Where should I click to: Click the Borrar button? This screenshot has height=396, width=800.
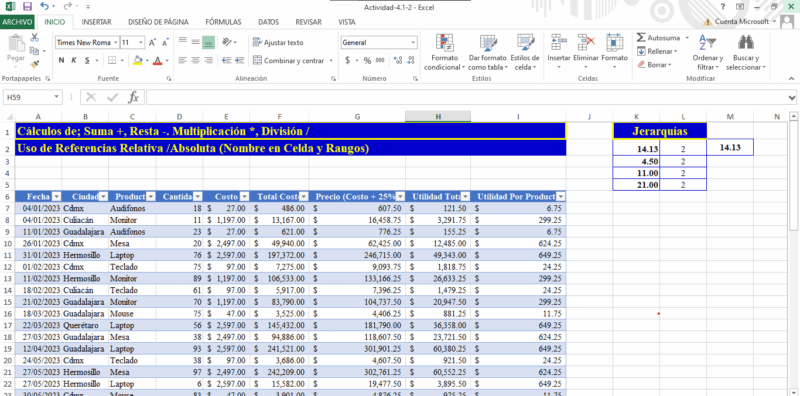pos(655,65)
